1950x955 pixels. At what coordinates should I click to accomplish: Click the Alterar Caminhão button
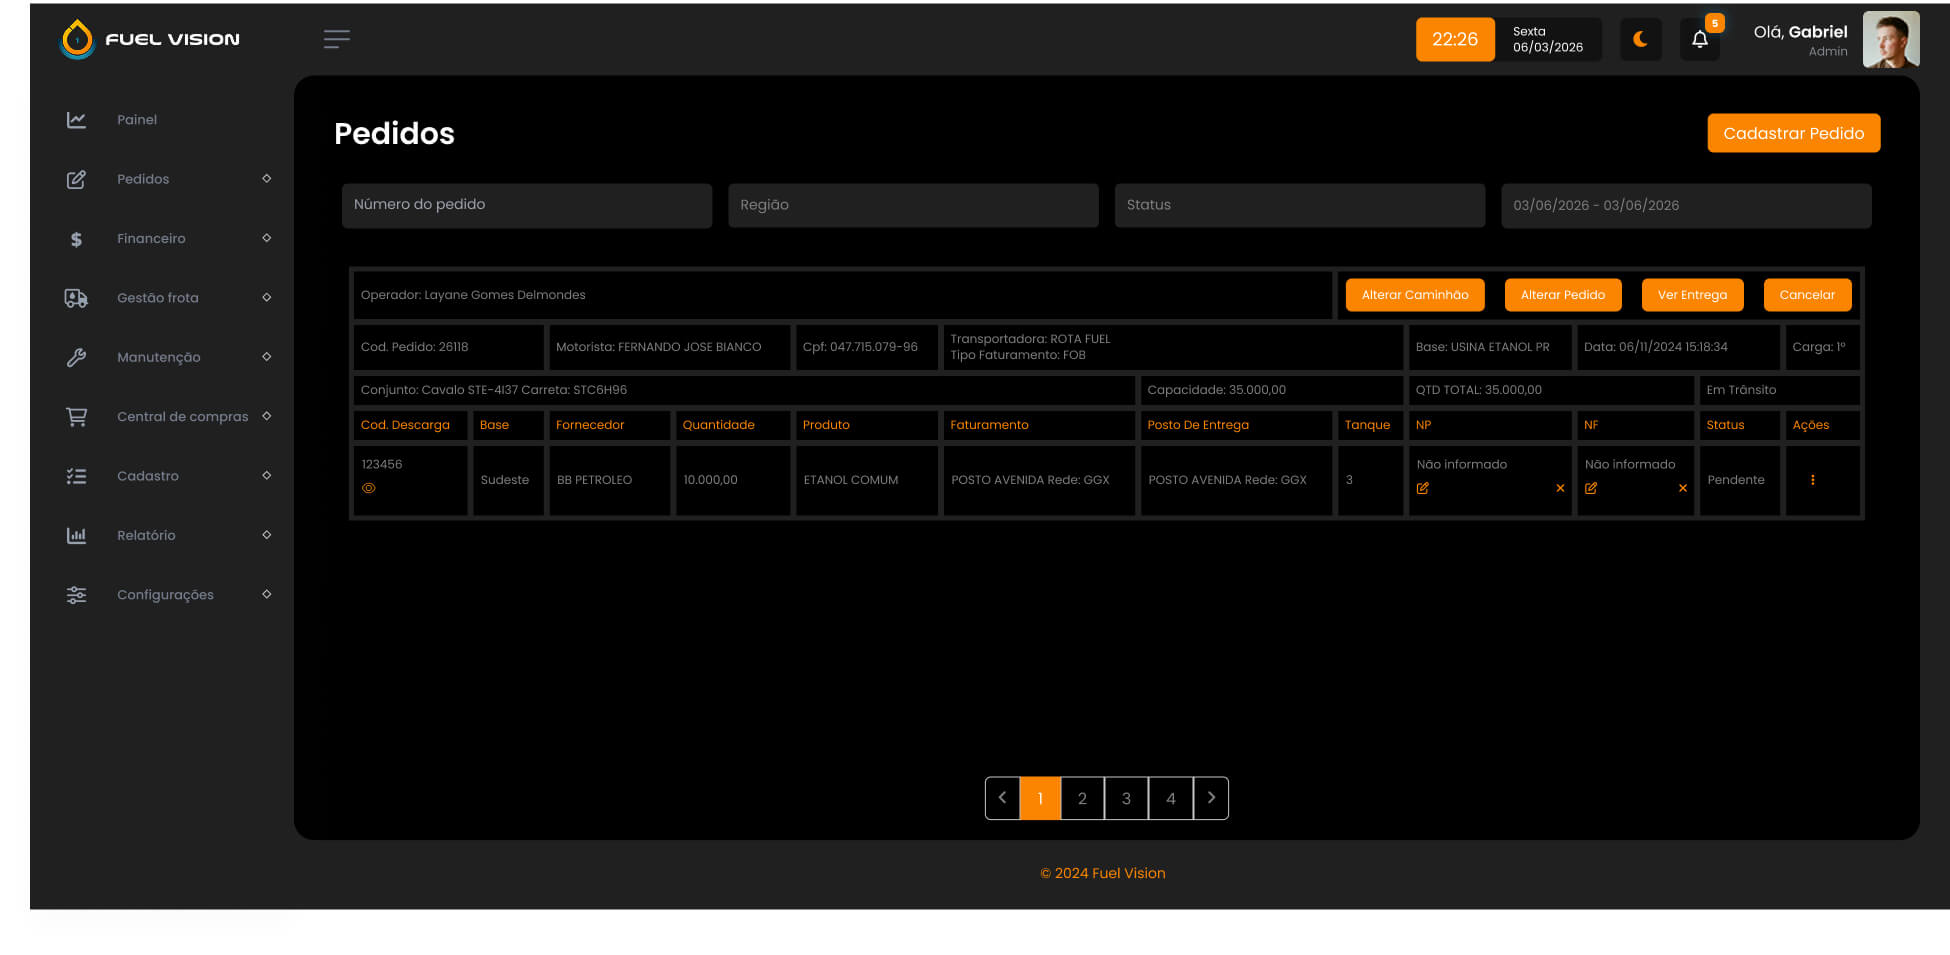pos(1415,295)
